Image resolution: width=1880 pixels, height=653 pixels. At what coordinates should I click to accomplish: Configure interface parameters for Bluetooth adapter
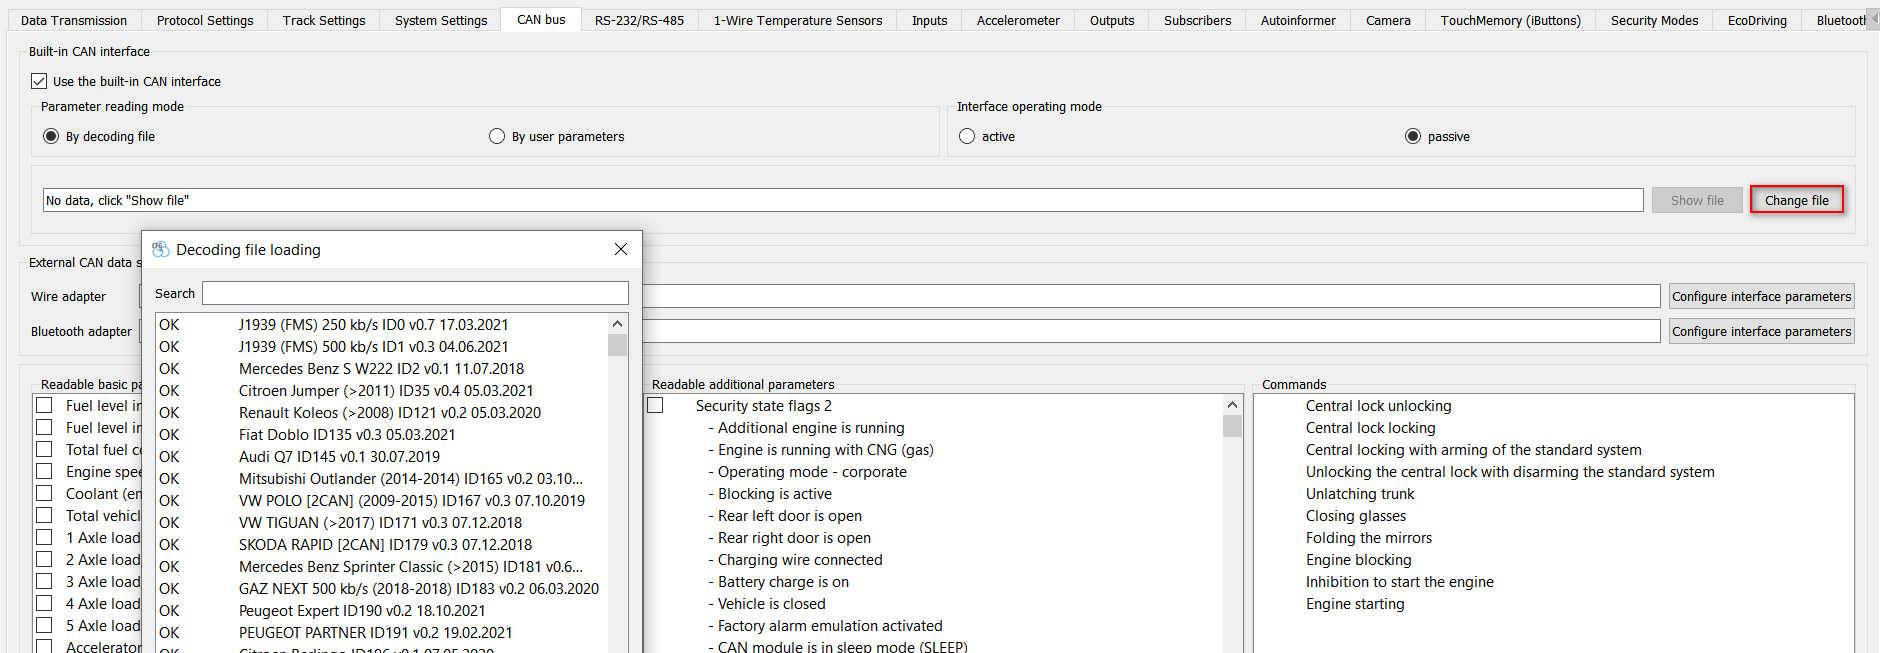click(x=1761, y=331)
